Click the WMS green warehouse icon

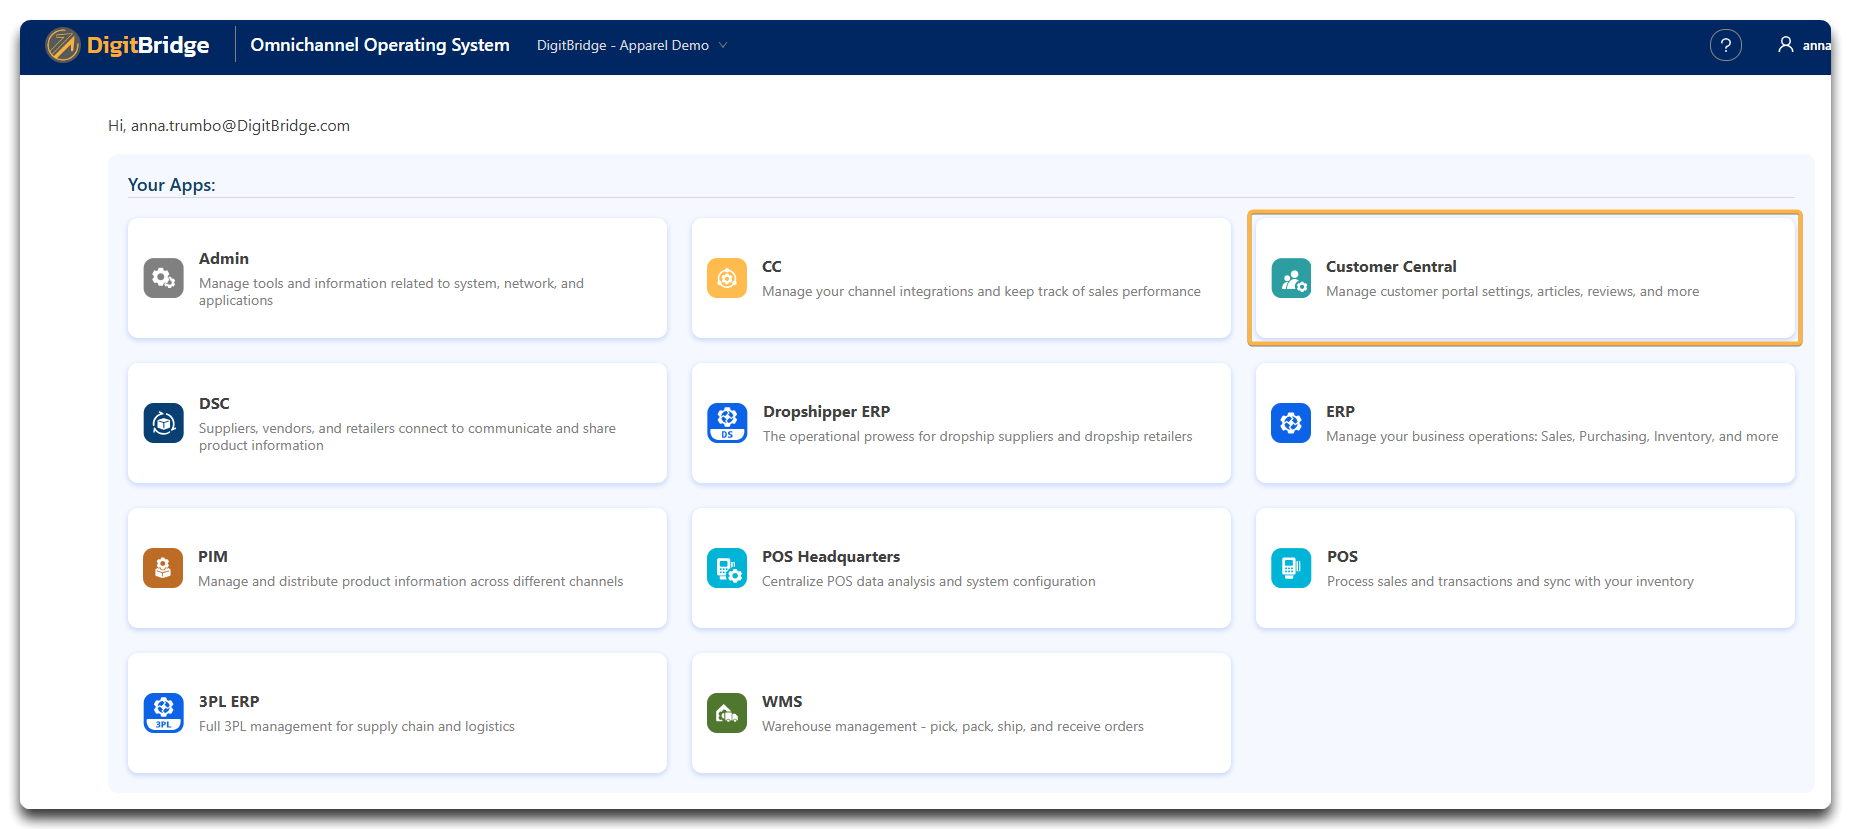pyautogui.click(x=727, y=713)
